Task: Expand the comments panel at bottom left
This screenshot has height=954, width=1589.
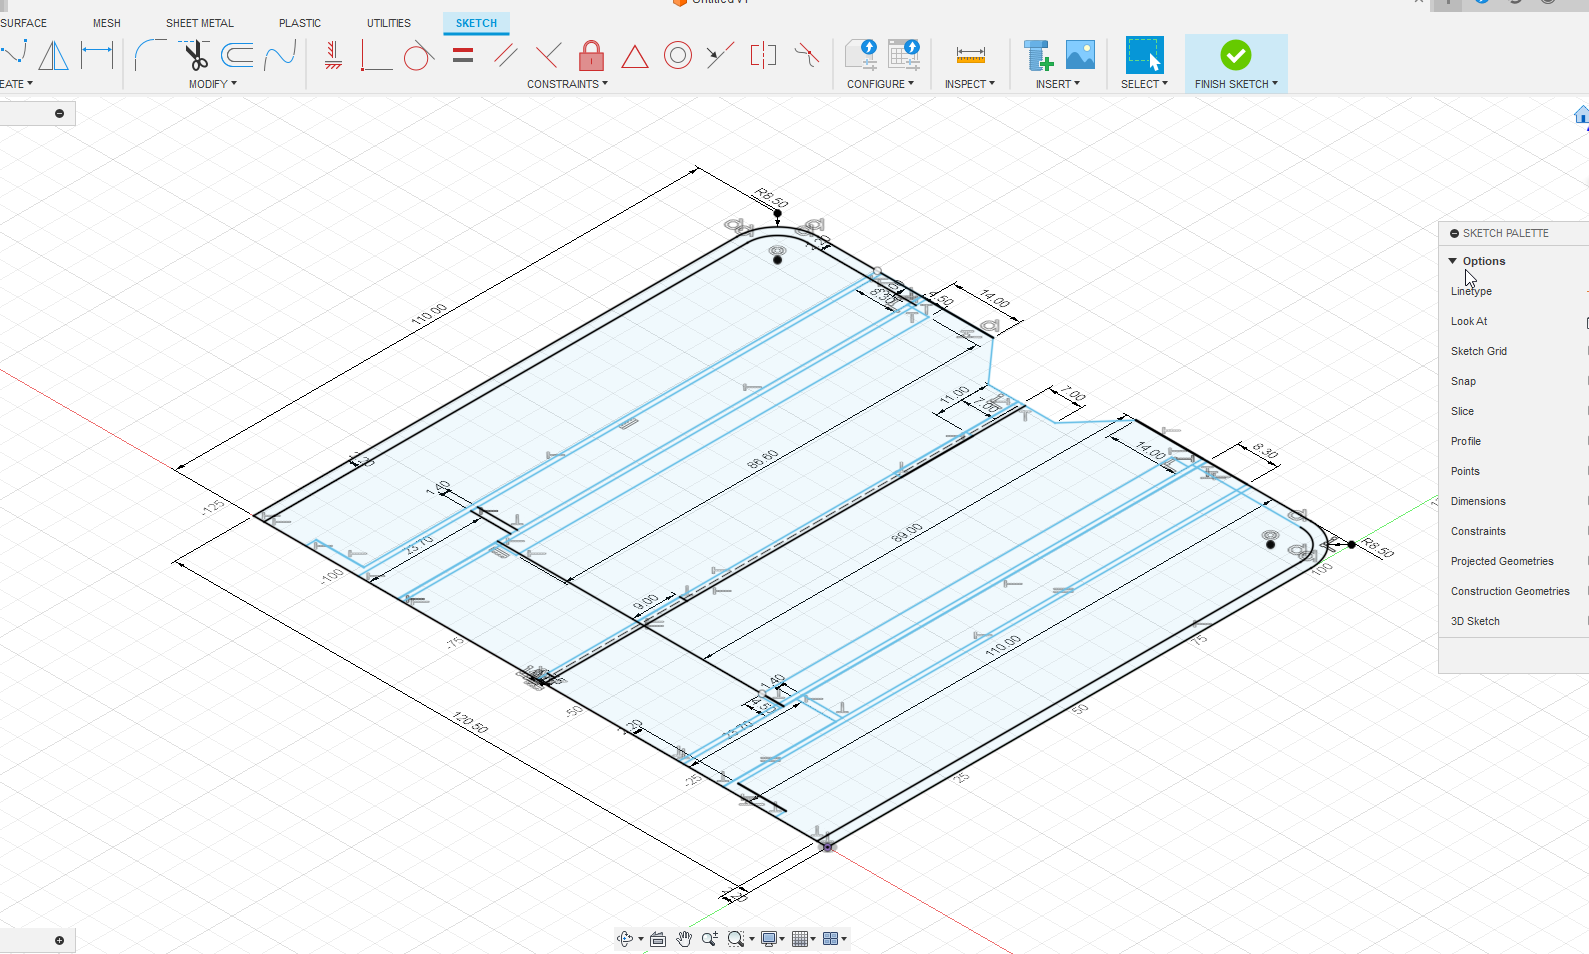Action: (59, 940)
